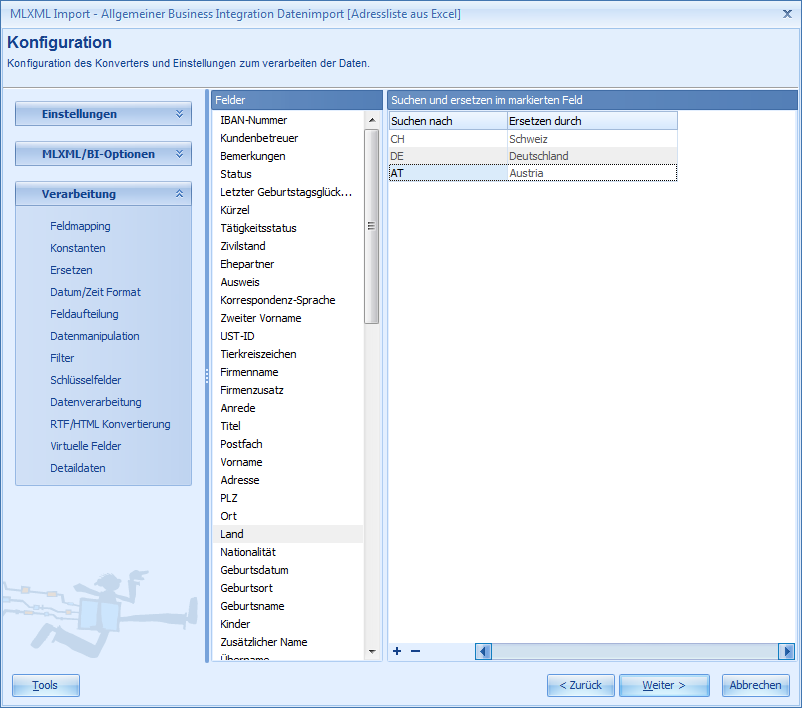
Task: Expand the MLXML/BI-Optionen section
Action: pos(103,154)
